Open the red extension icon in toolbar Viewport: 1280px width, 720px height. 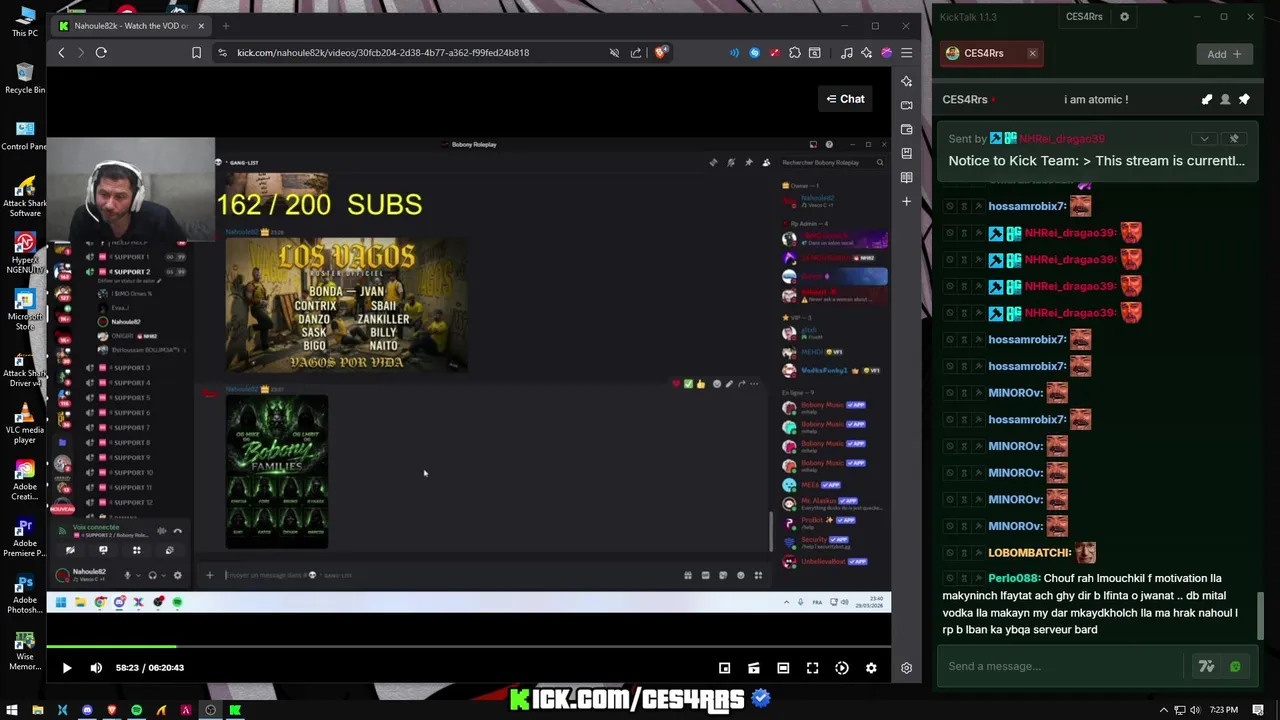pyautogui.click(x=774, y=53)
